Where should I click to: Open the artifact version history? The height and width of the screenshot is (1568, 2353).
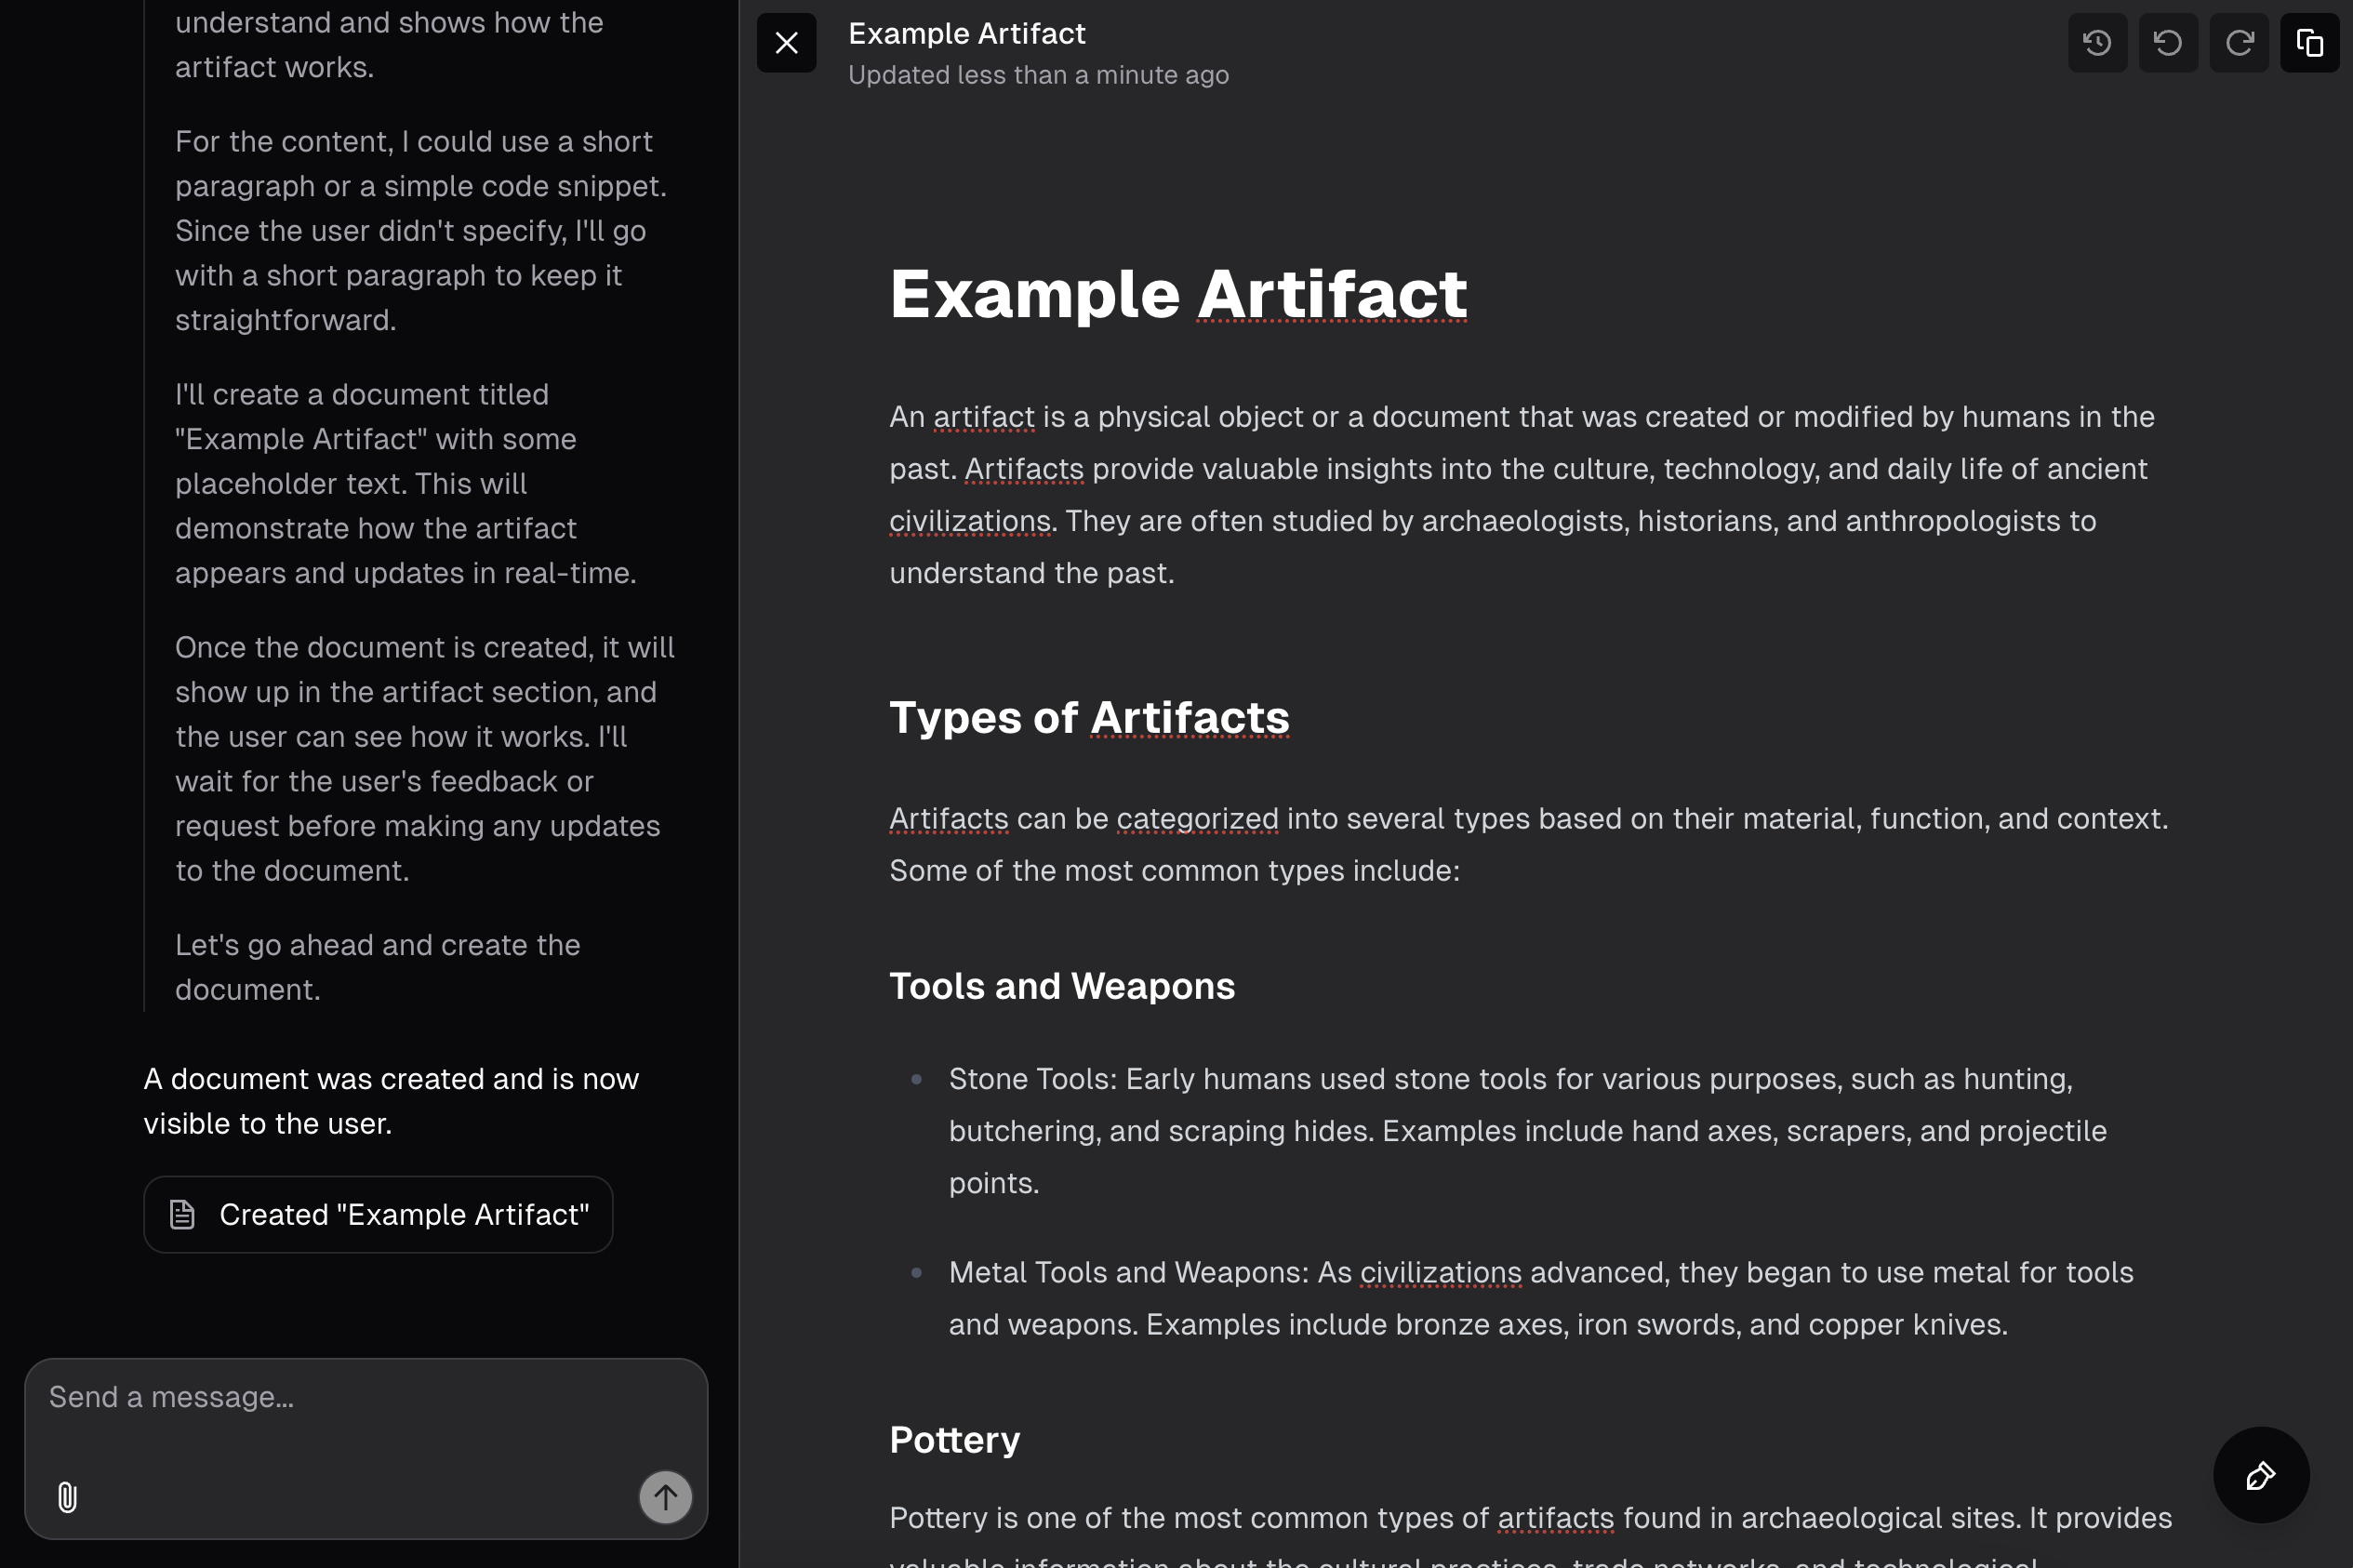click(x=2097, y=43)
